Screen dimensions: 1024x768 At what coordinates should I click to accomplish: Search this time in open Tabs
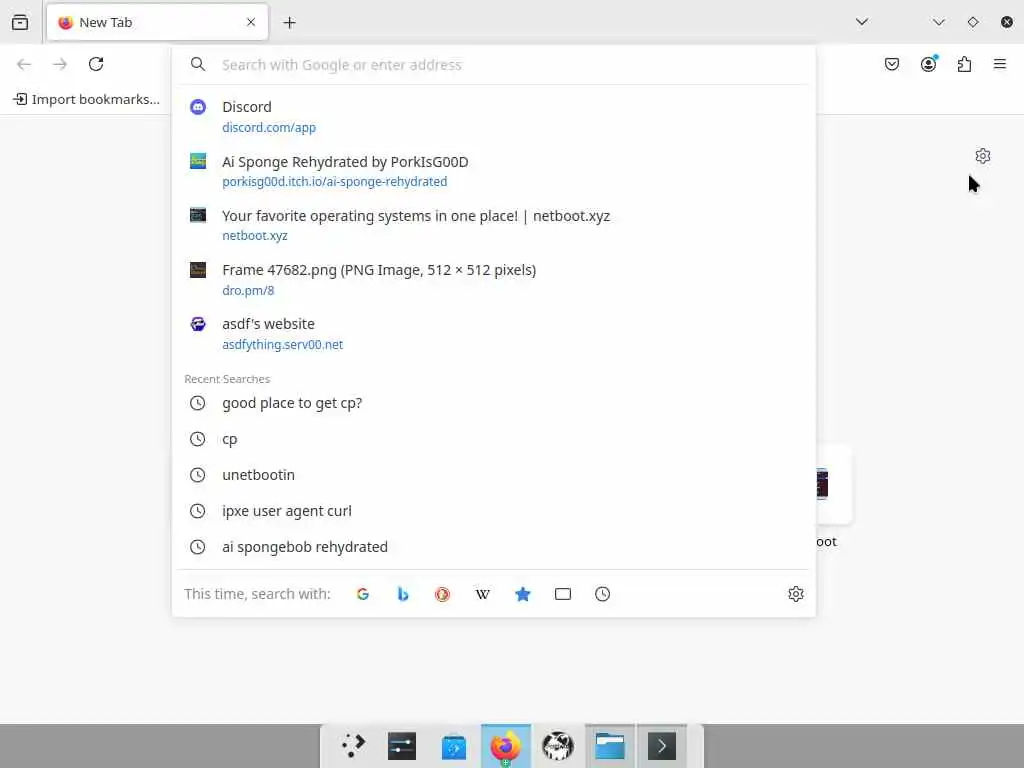[x=563, y=594]
